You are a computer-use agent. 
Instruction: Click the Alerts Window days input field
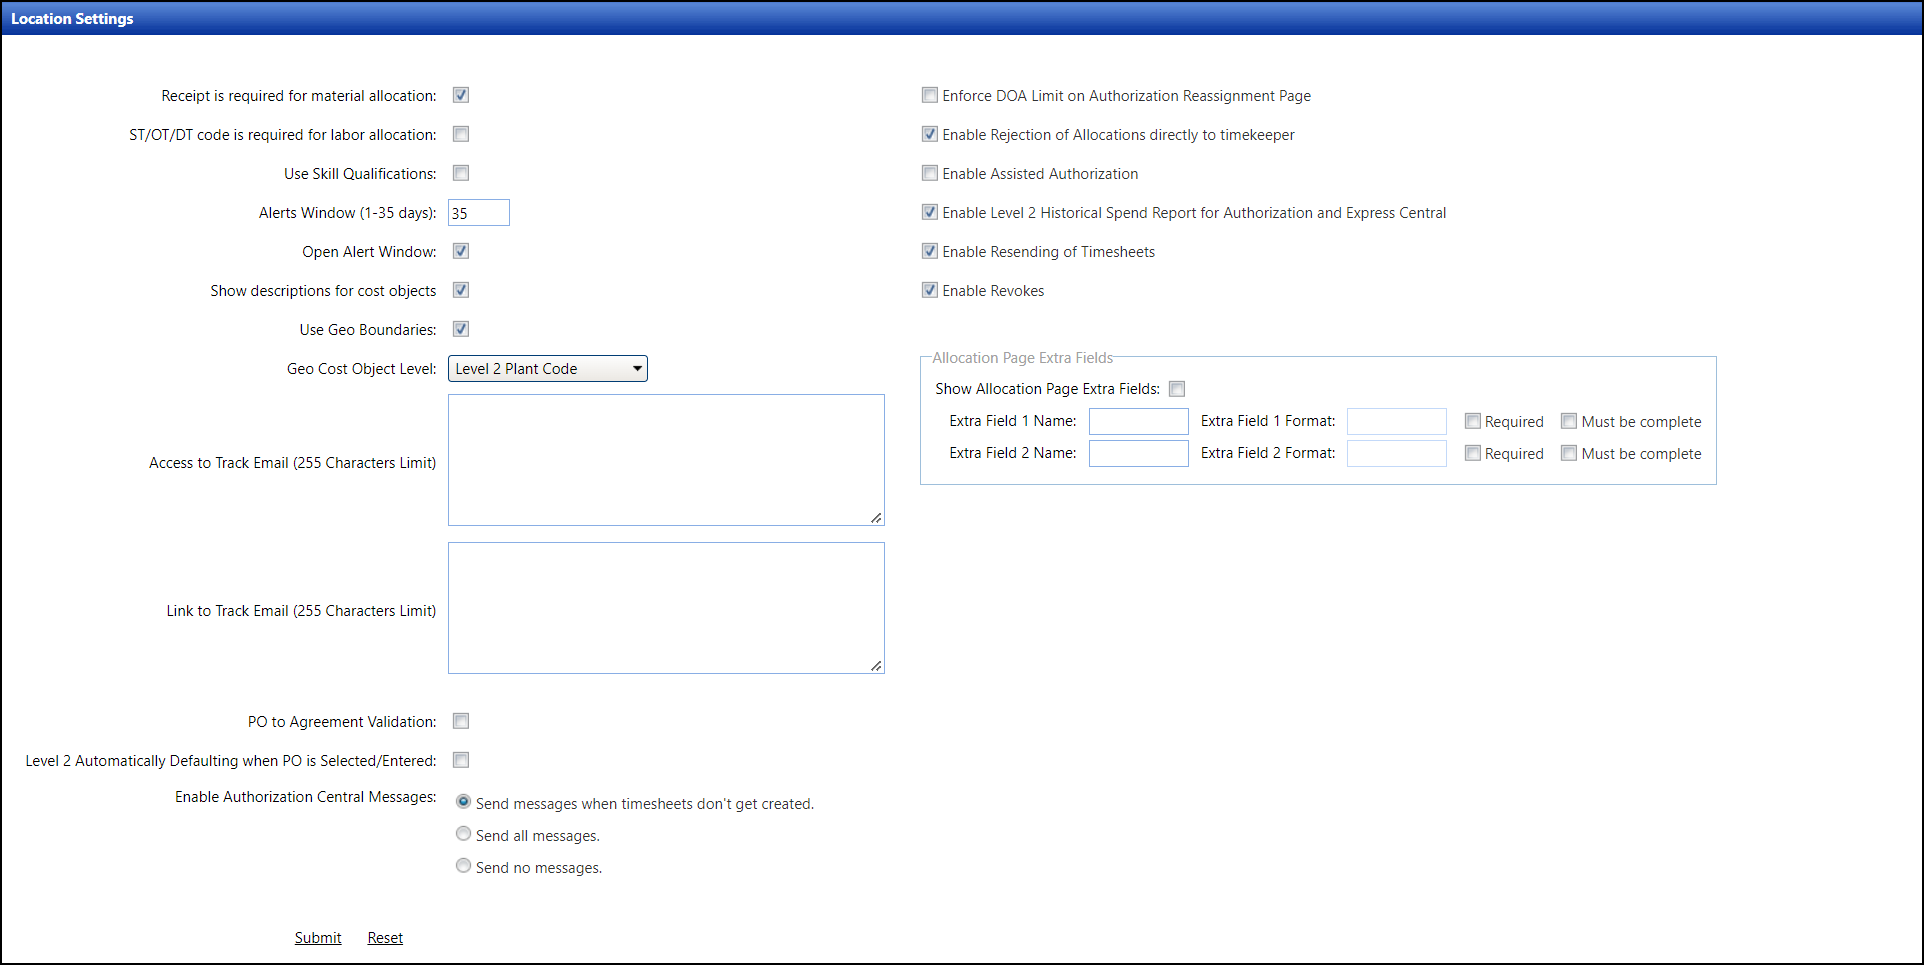point(478,213)
